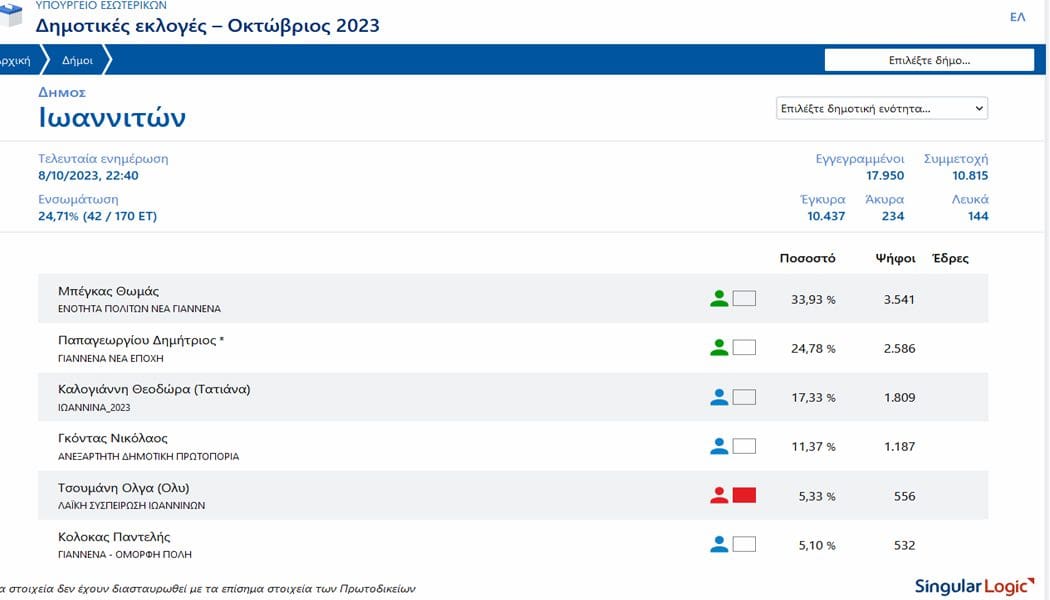Open the Τσουμάνη Ολγα candidate entry
The height and width of the screenshot is (600, 1050).
124,488
